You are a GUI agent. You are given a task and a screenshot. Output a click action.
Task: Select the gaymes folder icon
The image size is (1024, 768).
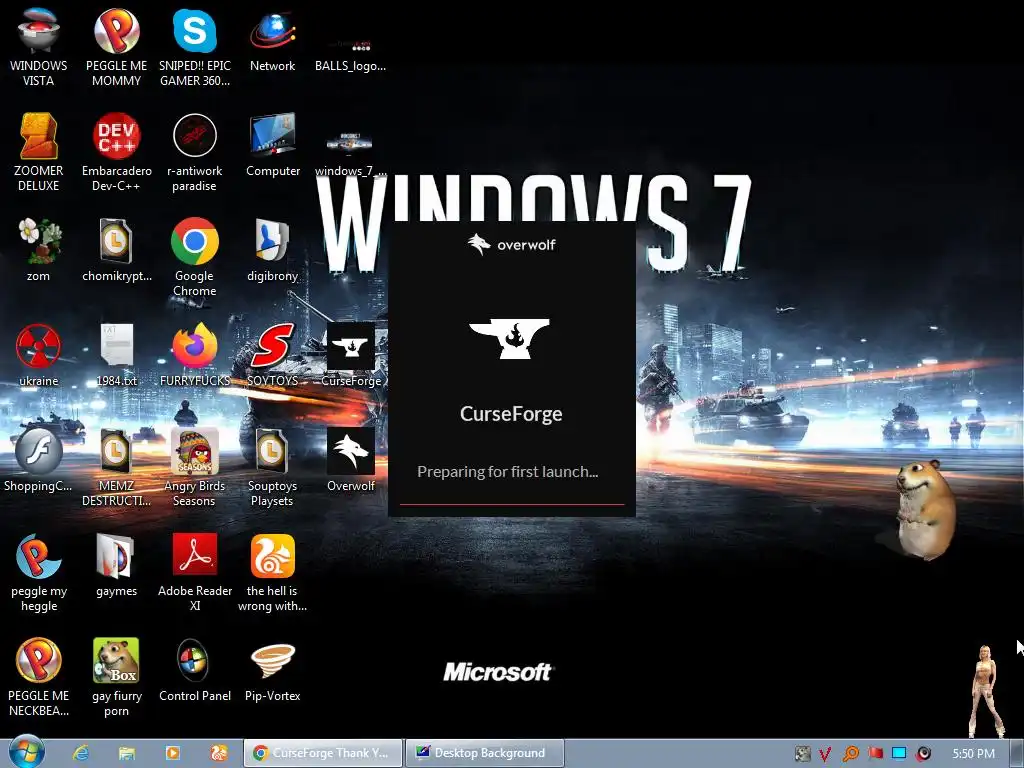coord(116,566)
